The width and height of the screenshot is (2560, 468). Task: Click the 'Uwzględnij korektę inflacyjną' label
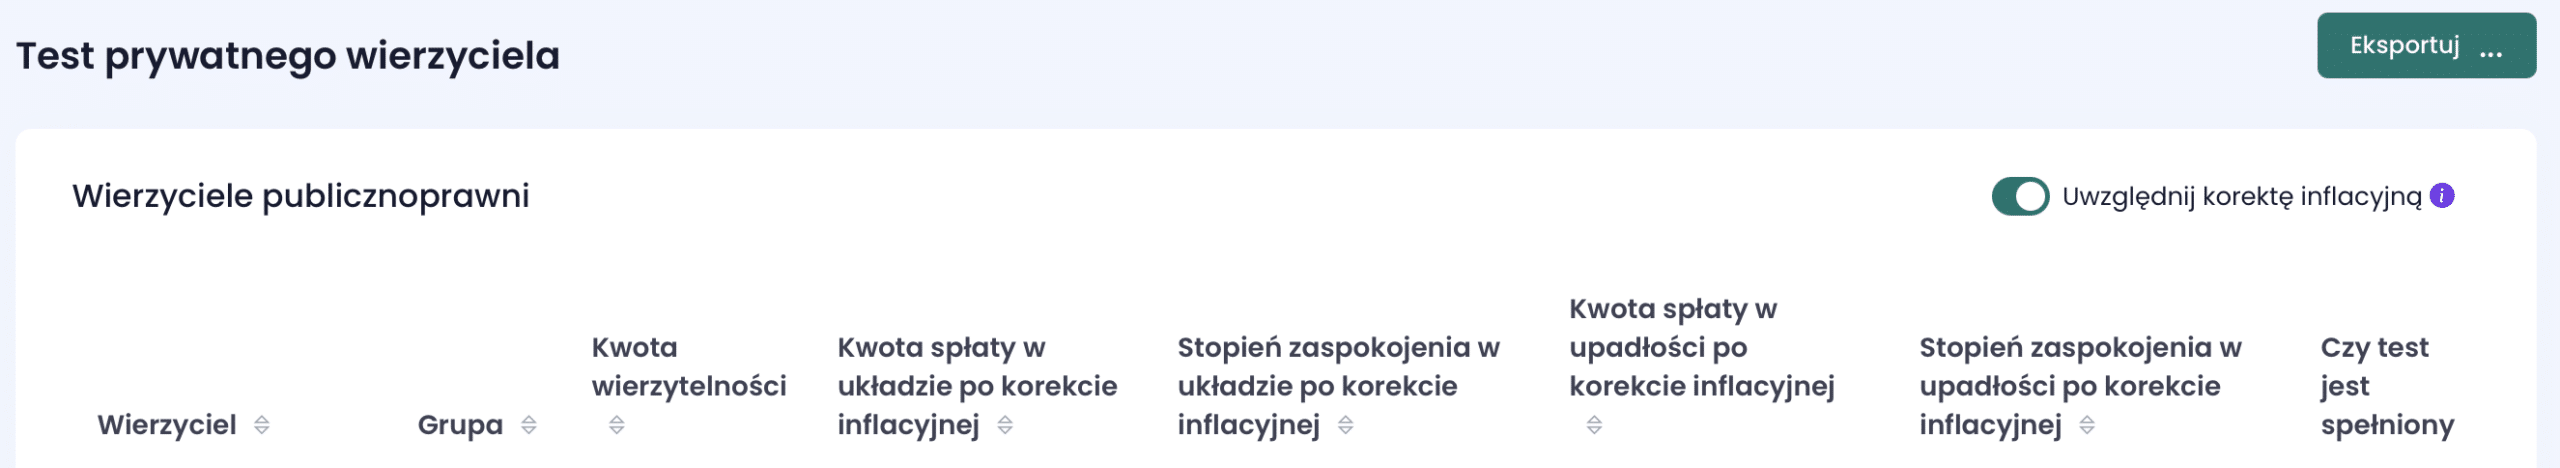point(2241,196)
